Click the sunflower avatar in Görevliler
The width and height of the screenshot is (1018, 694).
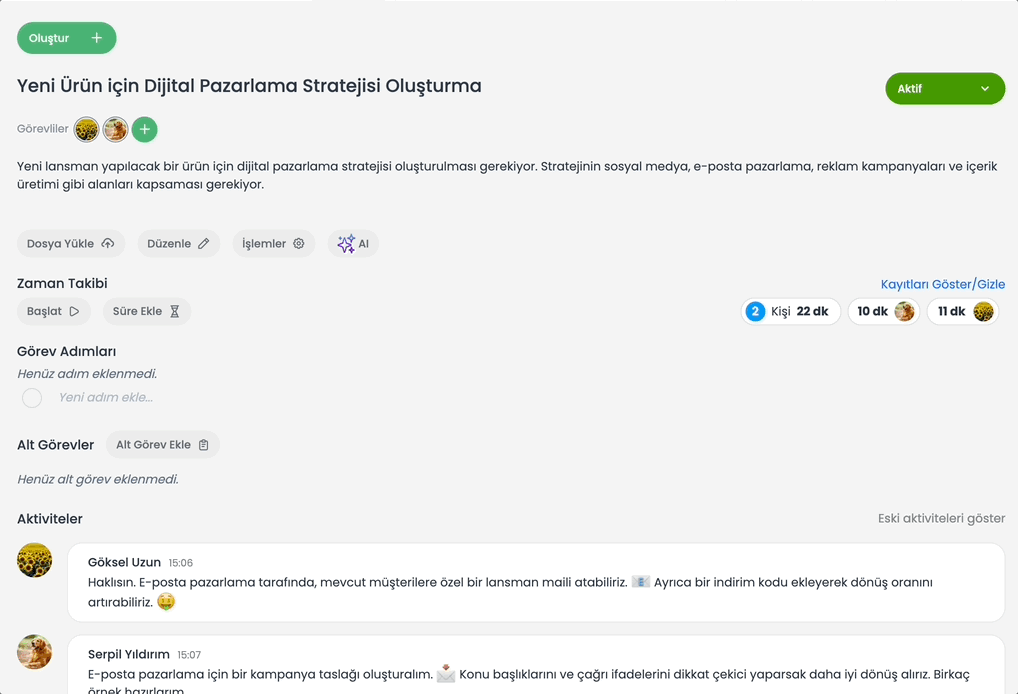pyautogui.click(x=86, y=129)
